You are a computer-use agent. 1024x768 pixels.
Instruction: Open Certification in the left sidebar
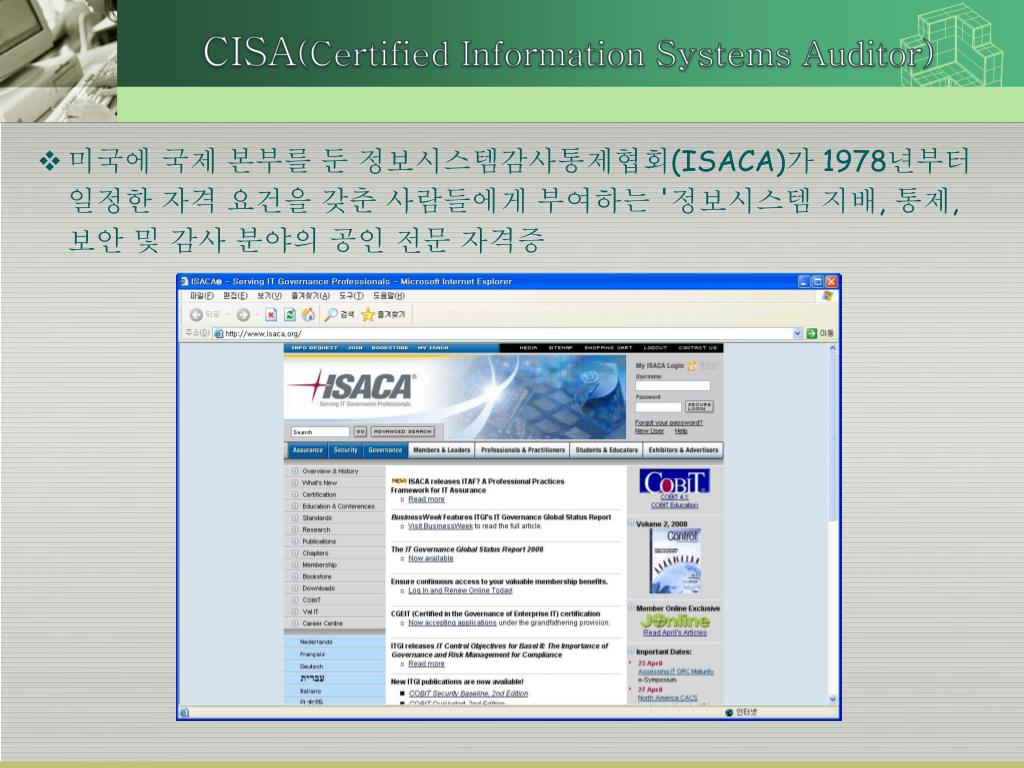[x=319, y=494]
